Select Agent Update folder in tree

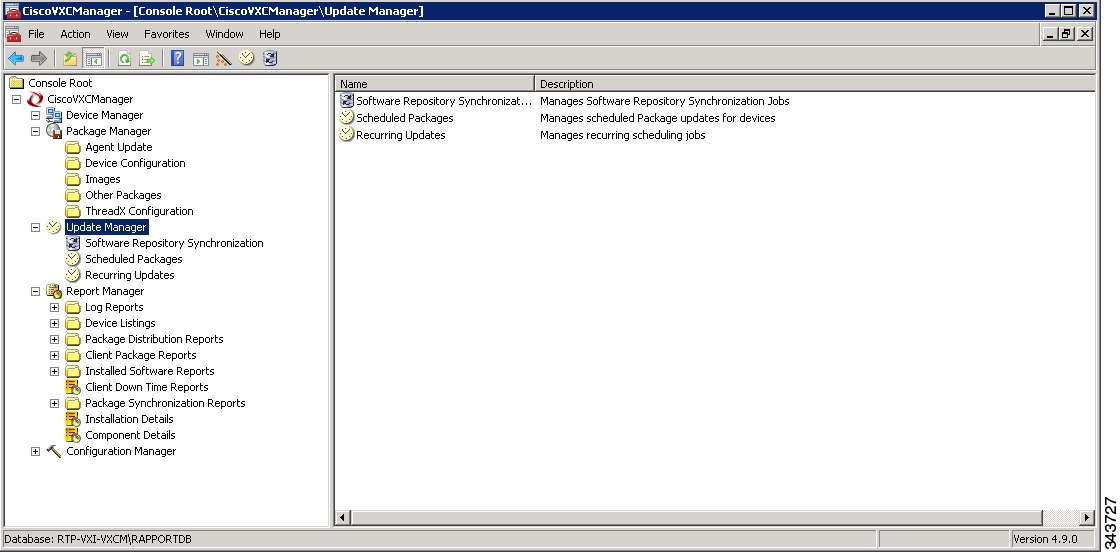point(119,147)
